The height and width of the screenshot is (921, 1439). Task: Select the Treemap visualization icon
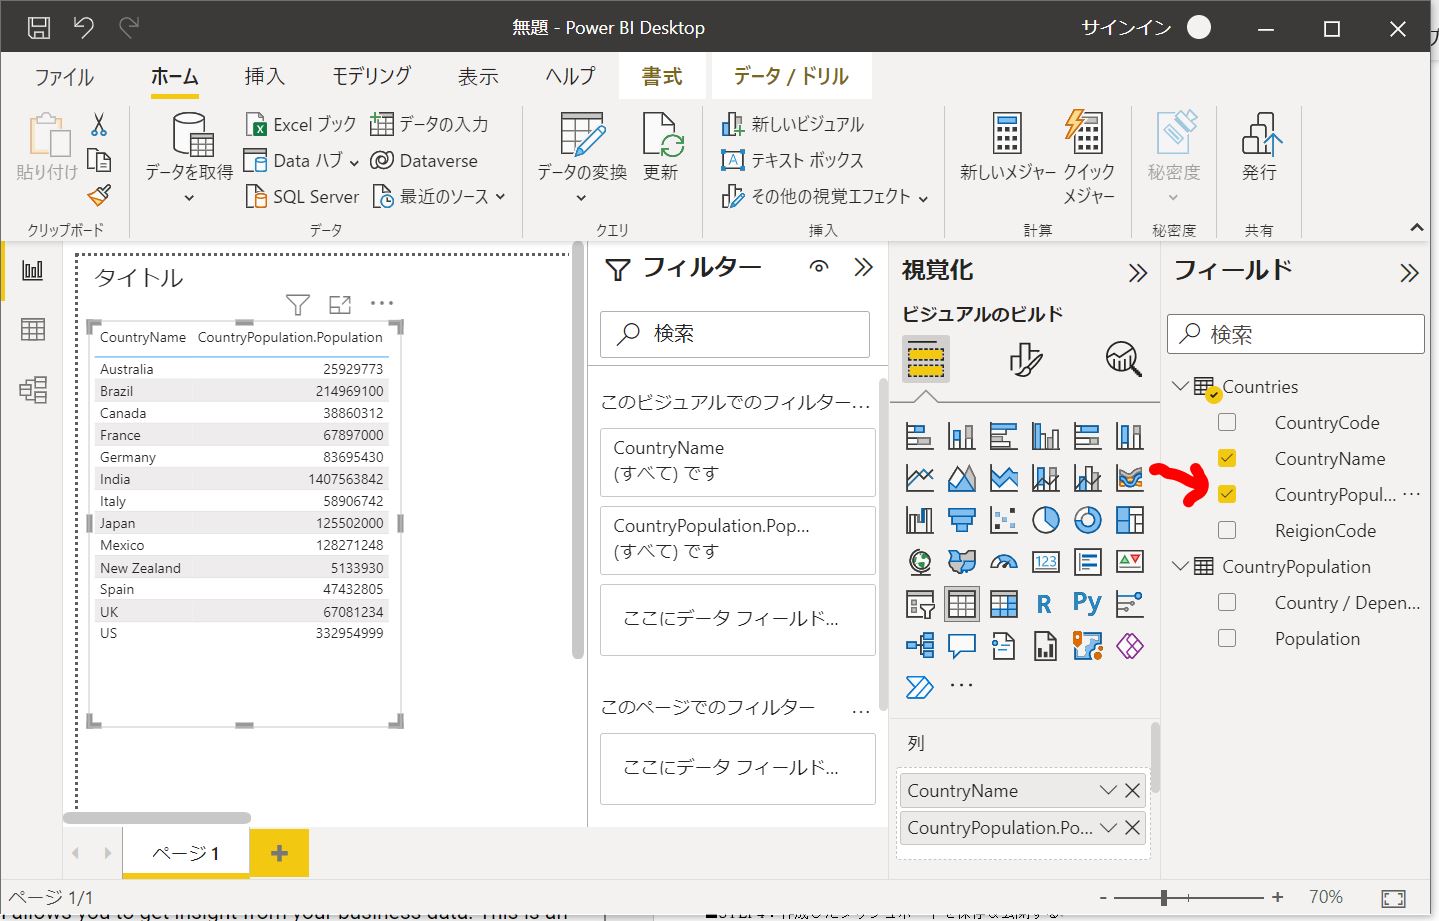coord(1129,520)
